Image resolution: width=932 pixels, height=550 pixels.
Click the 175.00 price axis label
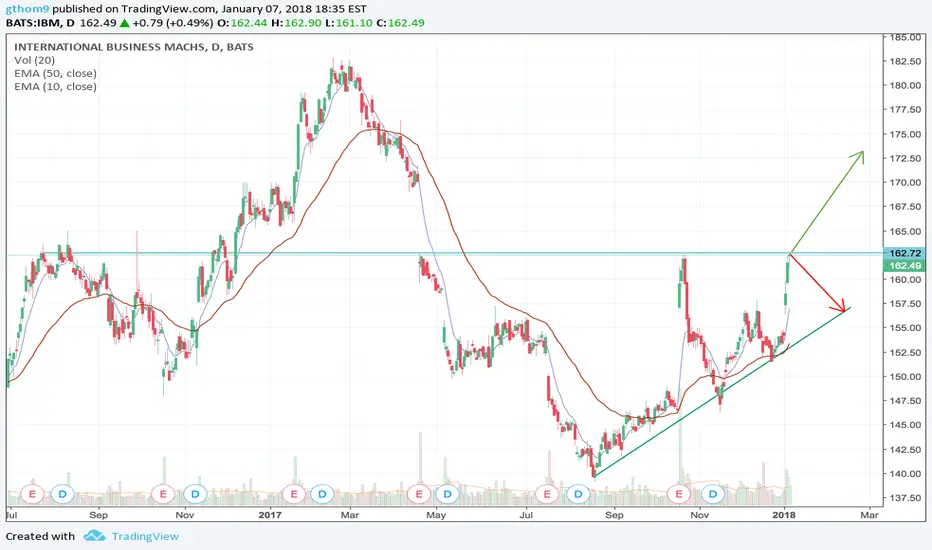905,134
